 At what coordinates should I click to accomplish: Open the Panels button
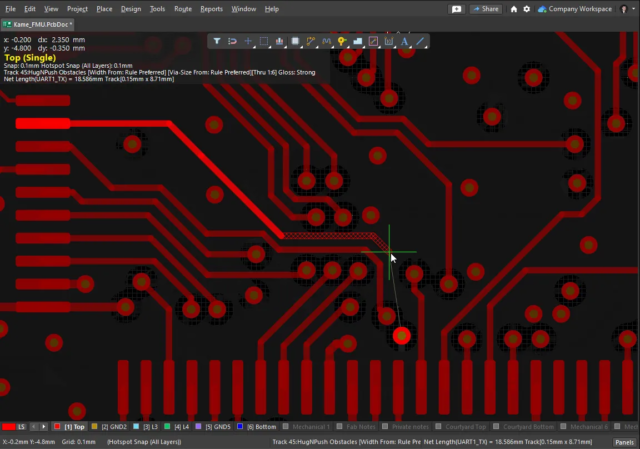pos(624,442)
